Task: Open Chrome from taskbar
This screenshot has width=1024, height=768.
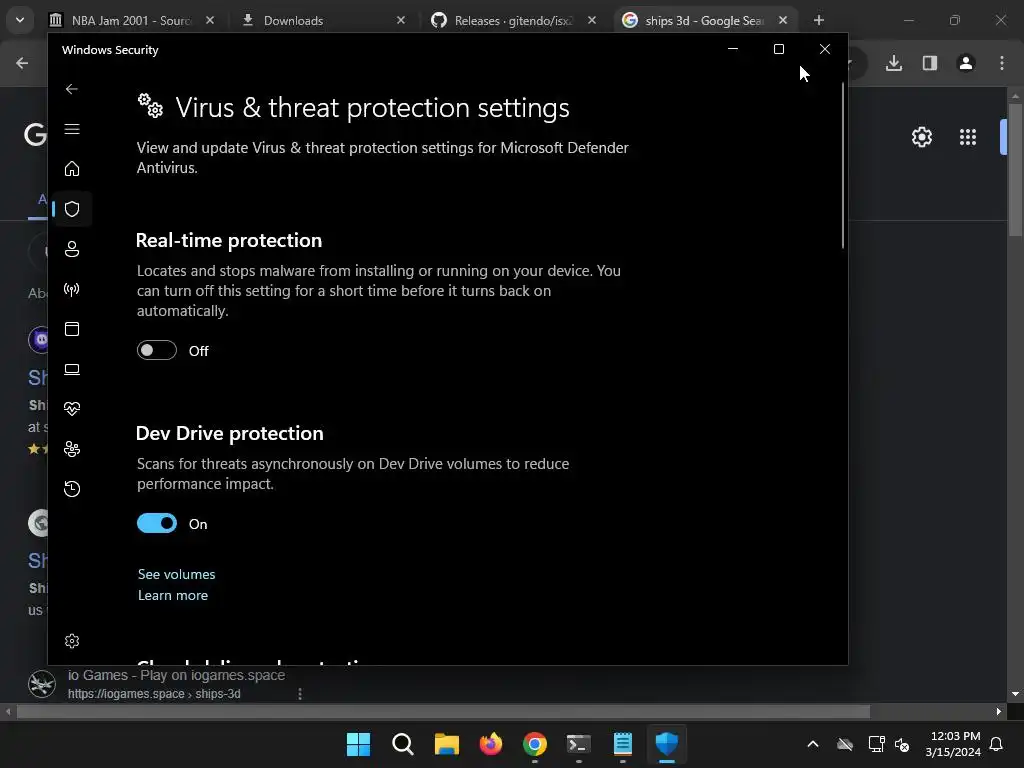Action: 535,744
